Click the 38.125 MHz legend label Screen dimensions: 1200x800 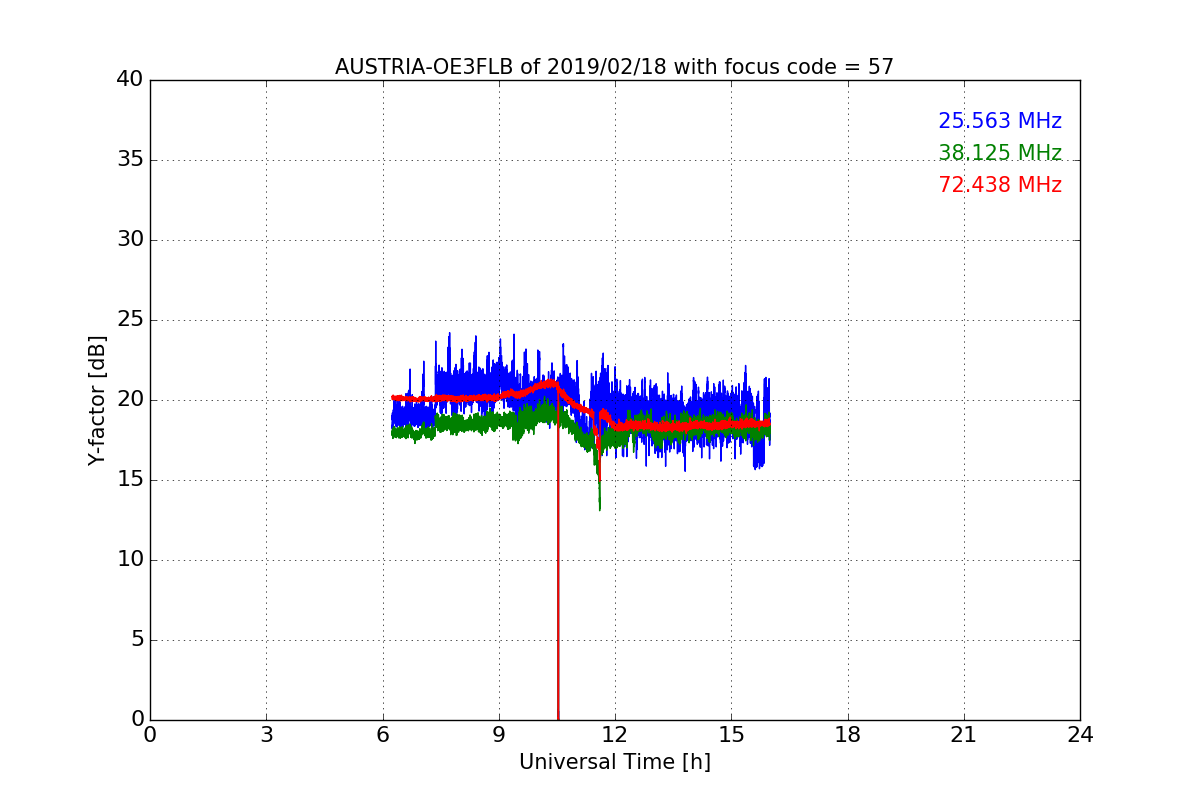pyautogui.click(x=1000, y=153)
